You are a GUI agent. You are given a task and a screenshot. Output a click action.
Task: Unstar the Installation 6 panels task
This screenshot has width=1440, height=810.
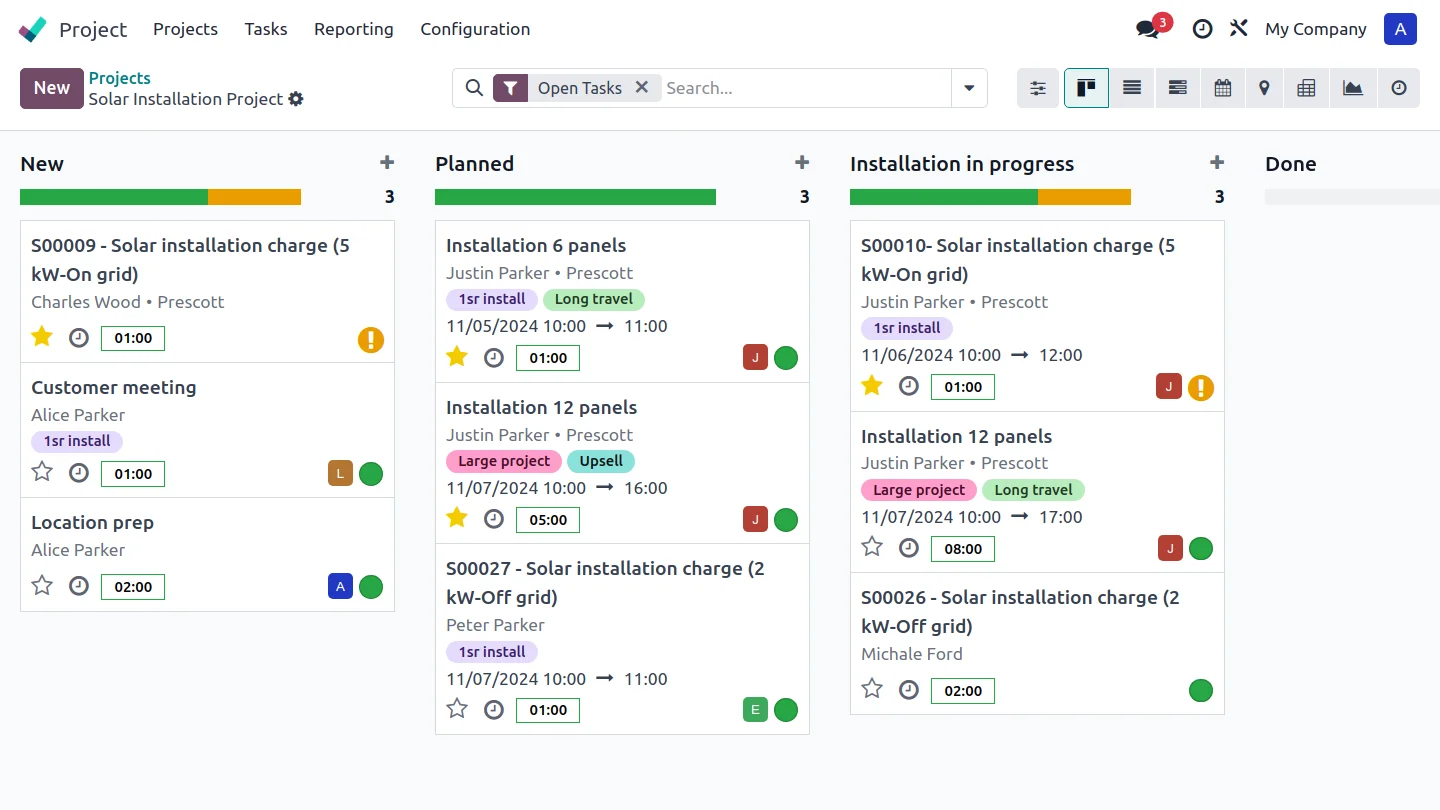(x=457, y=357)
